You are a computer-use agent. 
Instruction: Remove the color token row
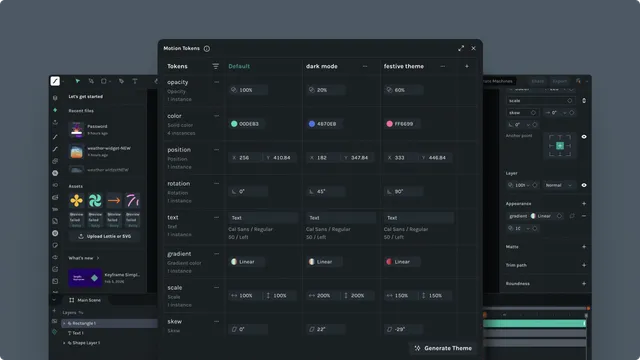point(217,116)
